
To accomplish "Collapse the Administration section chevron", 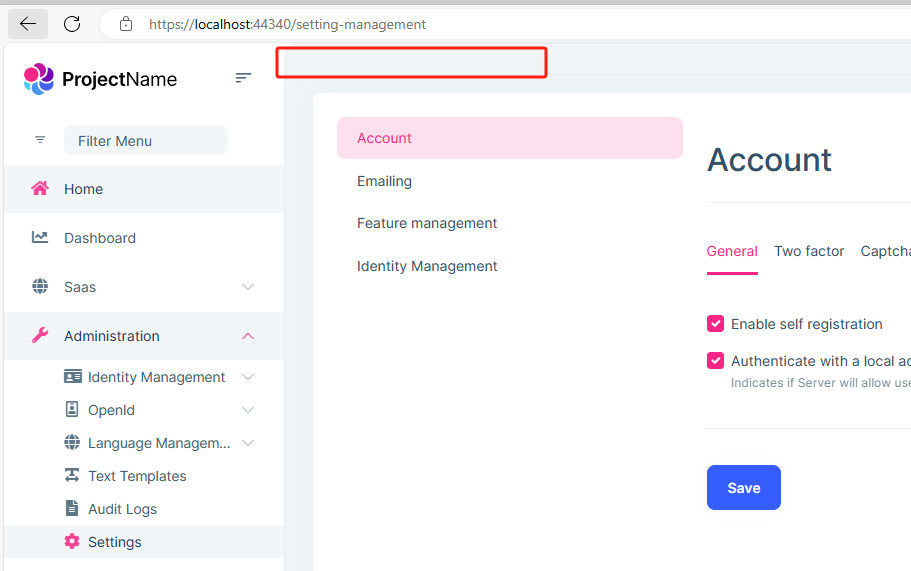I will (x=248, y=336).
